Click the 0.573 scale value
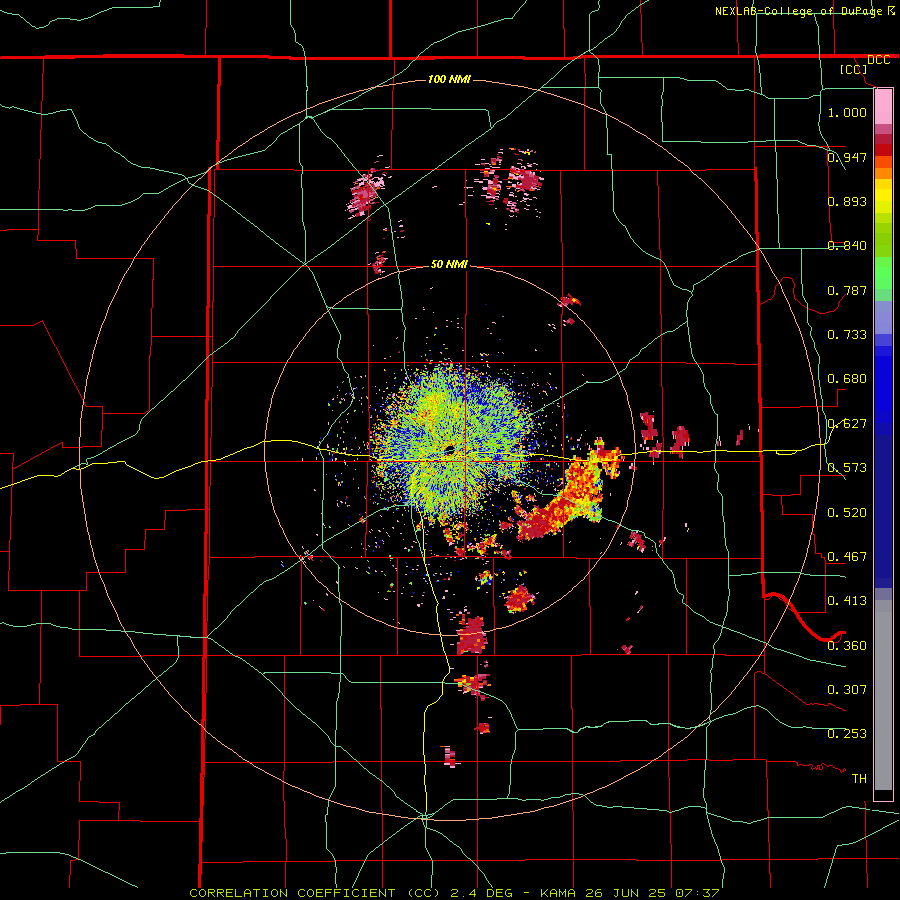 (847, 467)
